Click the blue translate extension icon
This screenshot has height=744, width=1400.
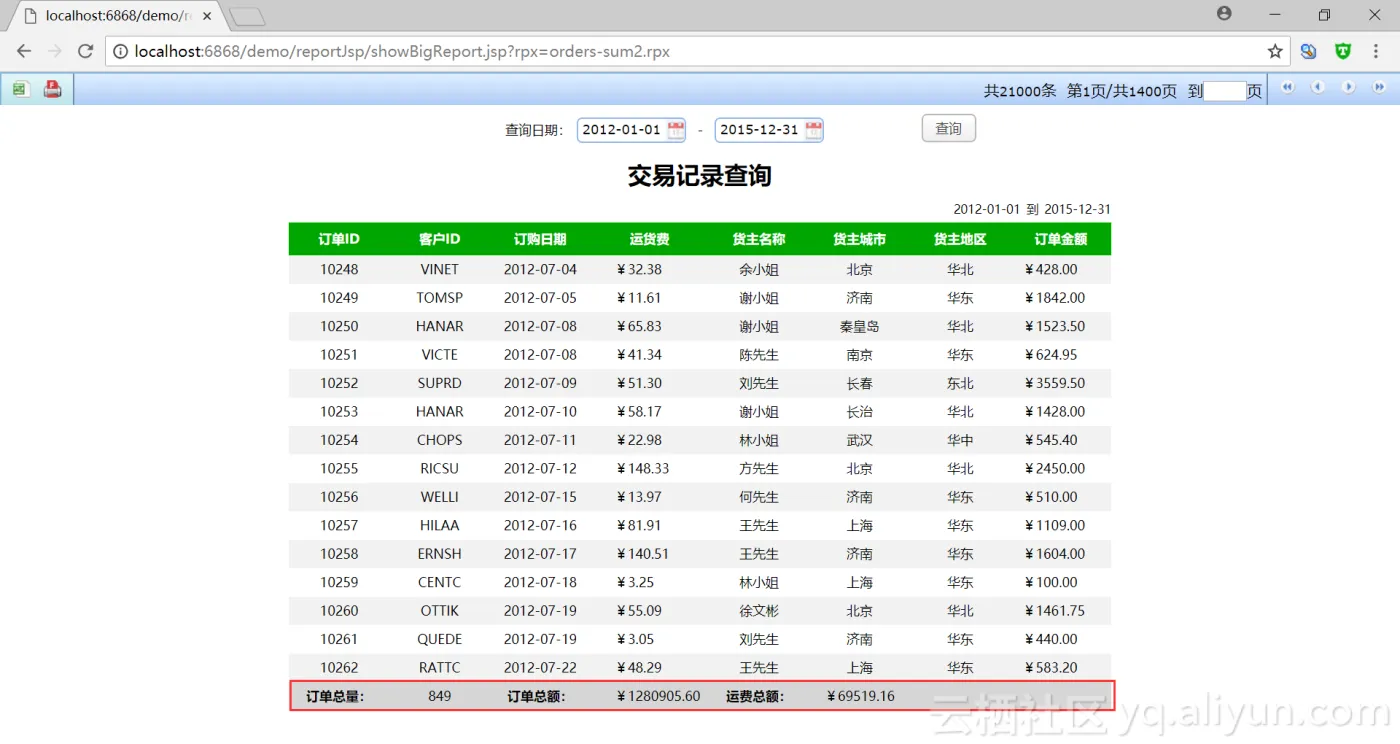click(x=1309, y=51)
